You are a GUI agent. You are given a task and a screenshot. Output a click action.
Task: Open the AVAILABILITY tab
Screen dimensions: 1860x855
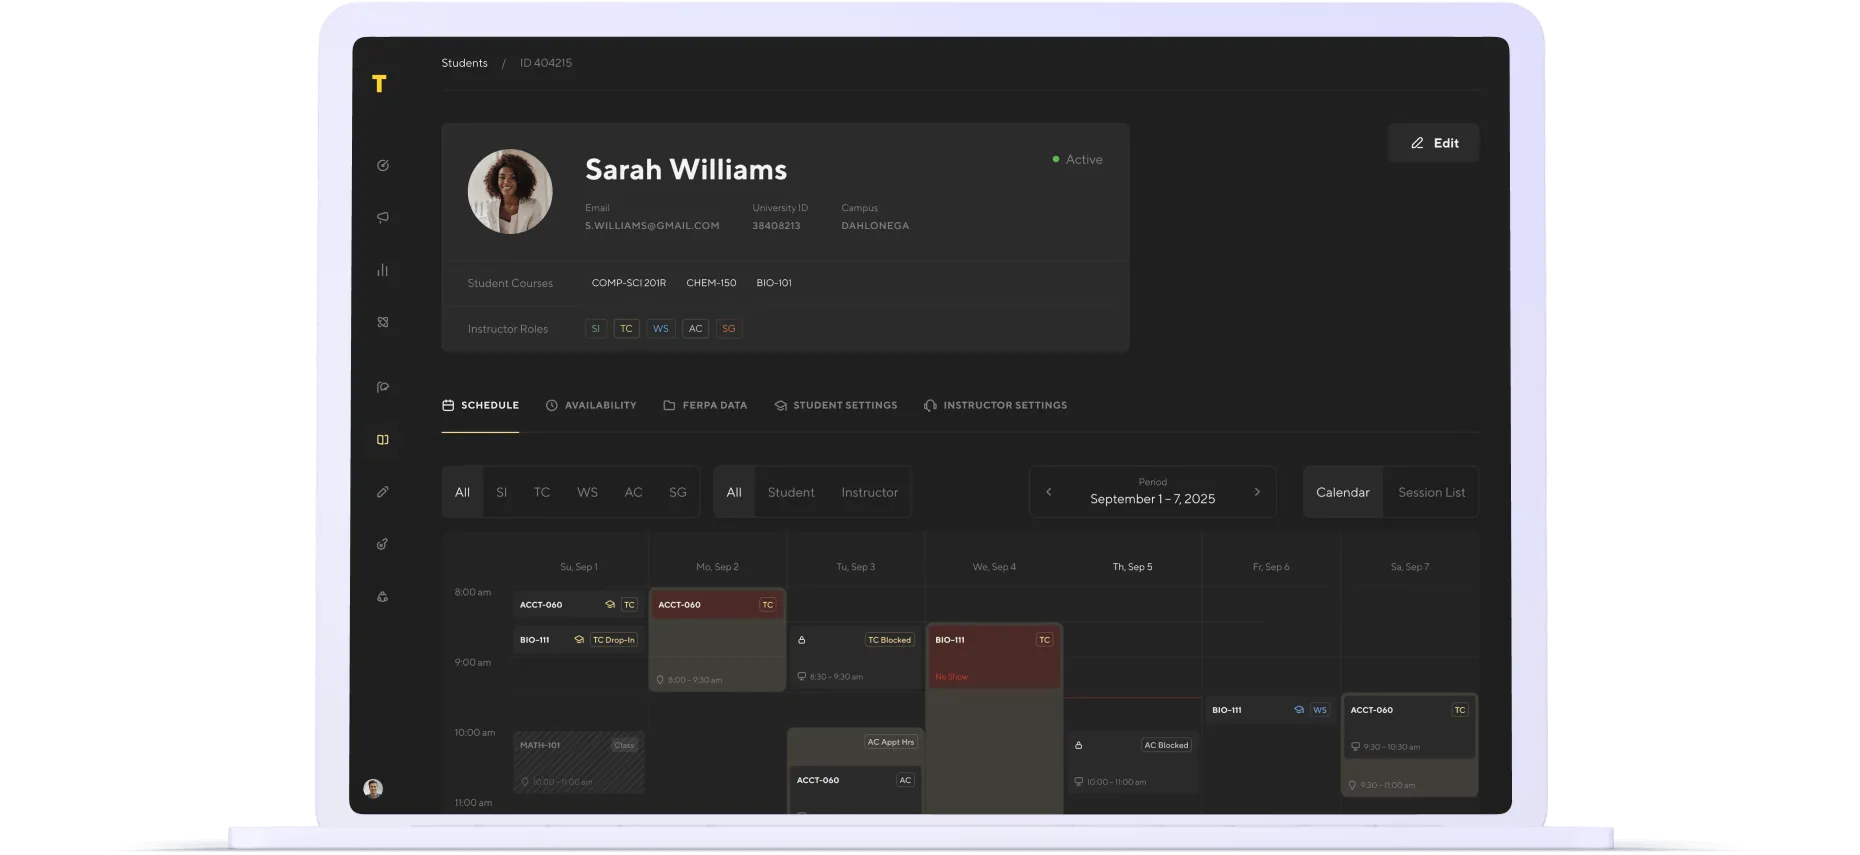click(591, 405)
